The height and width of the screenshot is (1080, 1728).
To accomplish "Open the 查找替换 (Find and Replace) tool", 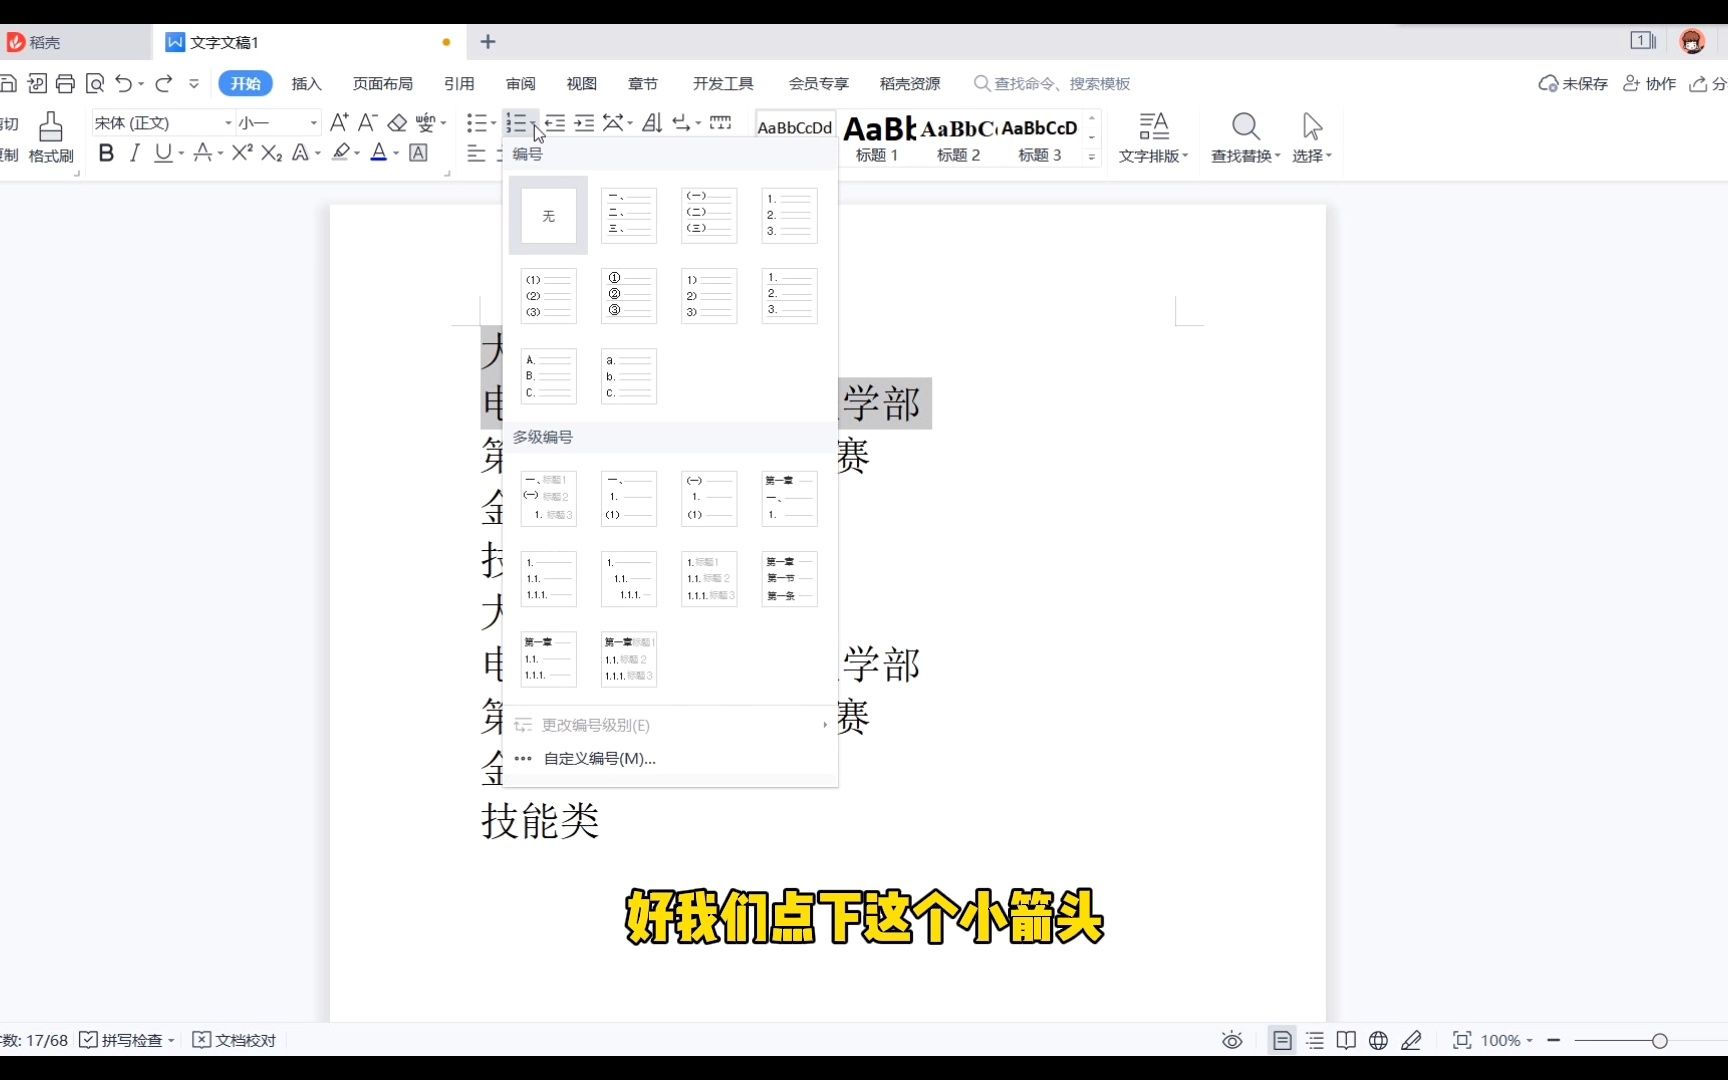I will (1244, 137).
